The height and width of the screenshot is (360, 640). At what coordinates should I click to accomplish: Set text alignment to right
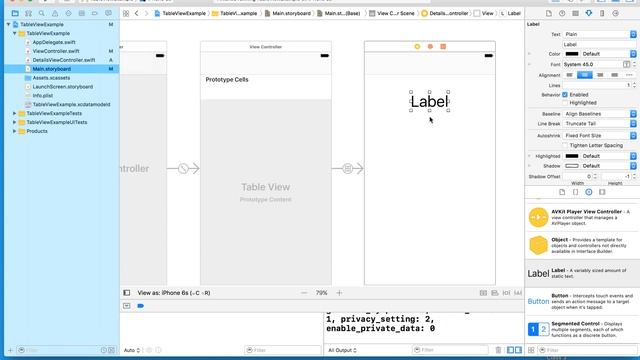[x=600, y=75]
